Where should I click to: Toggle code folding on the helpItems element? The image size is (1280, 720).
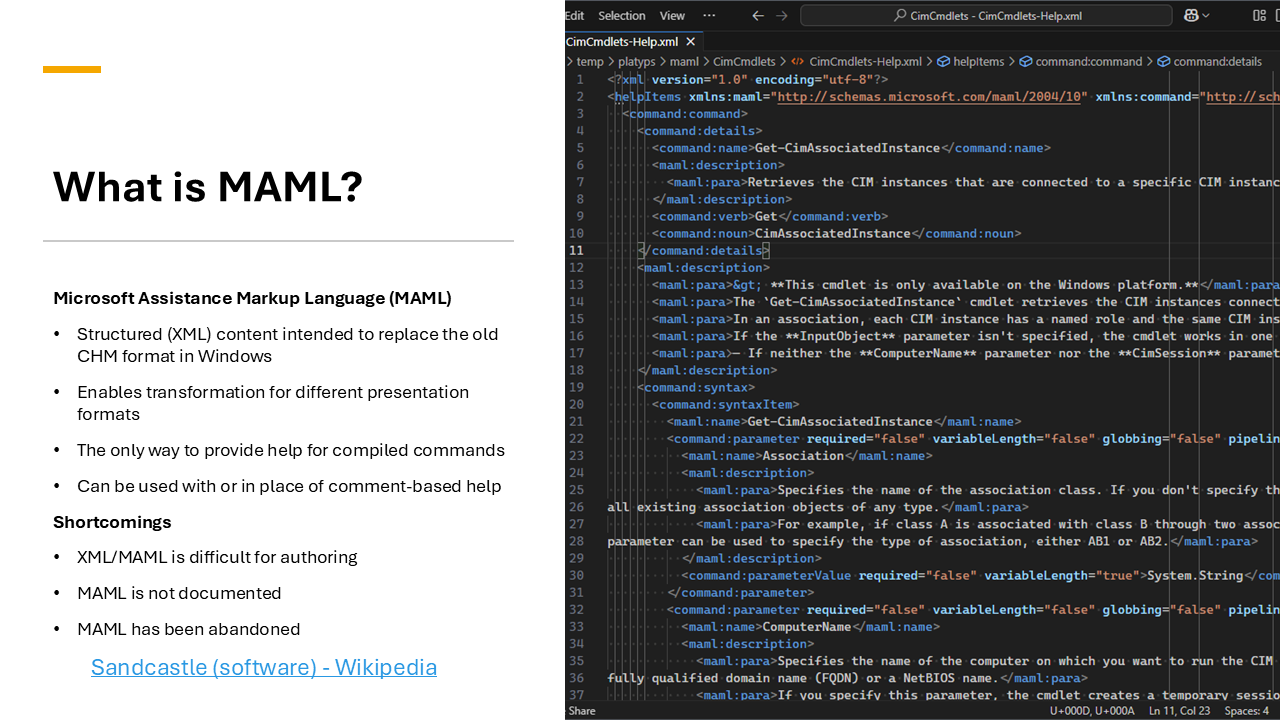[x=600, y=96]
